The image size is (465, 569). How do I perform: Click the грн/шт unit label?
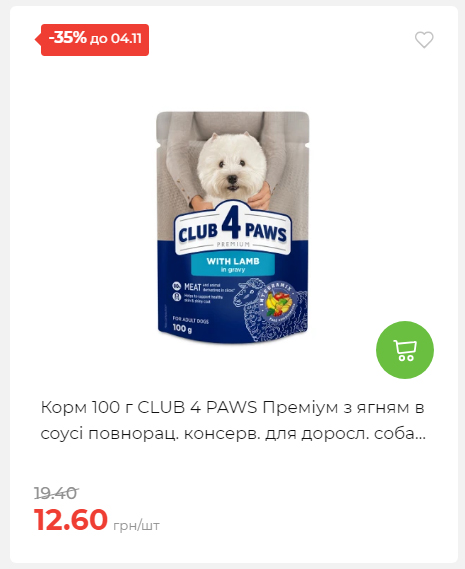click(x=136, y=525)
